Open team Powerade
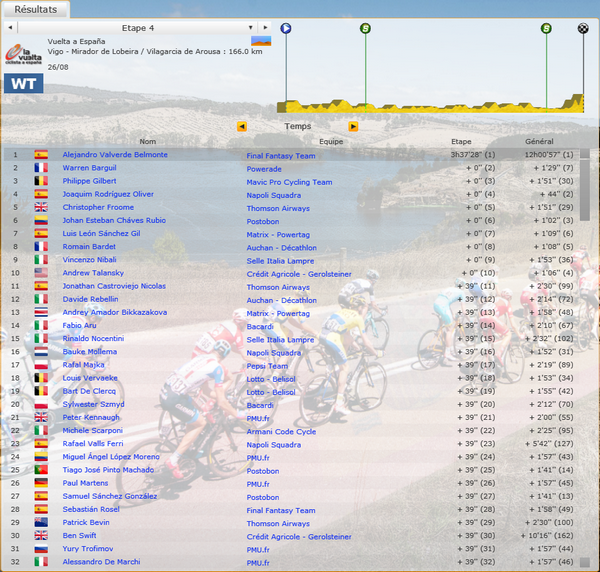Image resolution: width=600 pixels, height=572 pixels. click(264, 169)
